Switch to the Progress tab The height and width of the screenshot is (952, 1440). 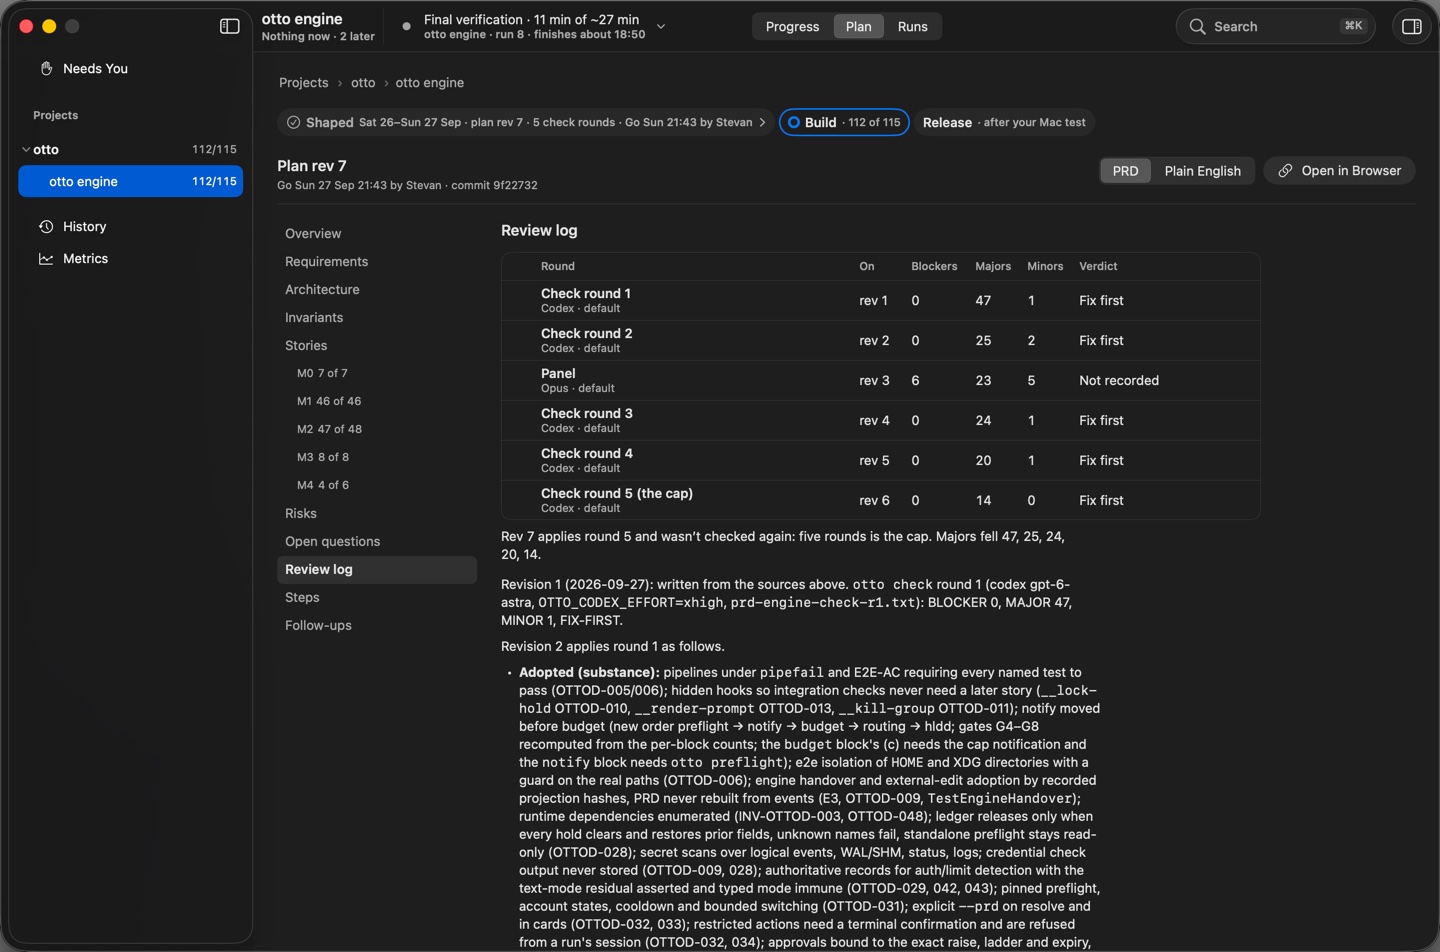pyautogui.click(x=792, y=27)
